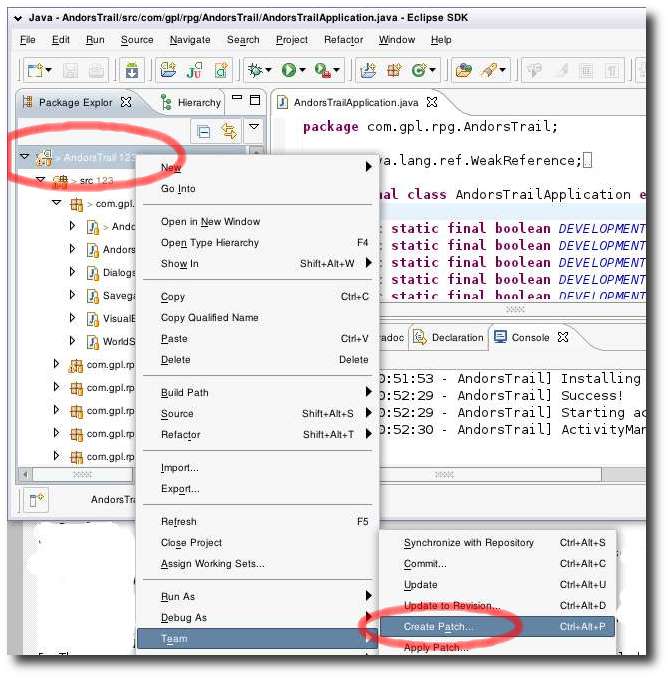Maximize the Package Explorer view panel
This screenshot has width=669, height=678.
point(256,101)
